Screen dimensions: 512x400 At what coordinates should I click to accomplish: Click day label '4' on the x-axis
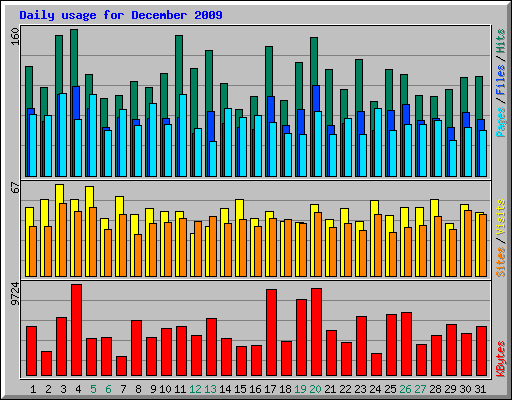click(78, 389)
